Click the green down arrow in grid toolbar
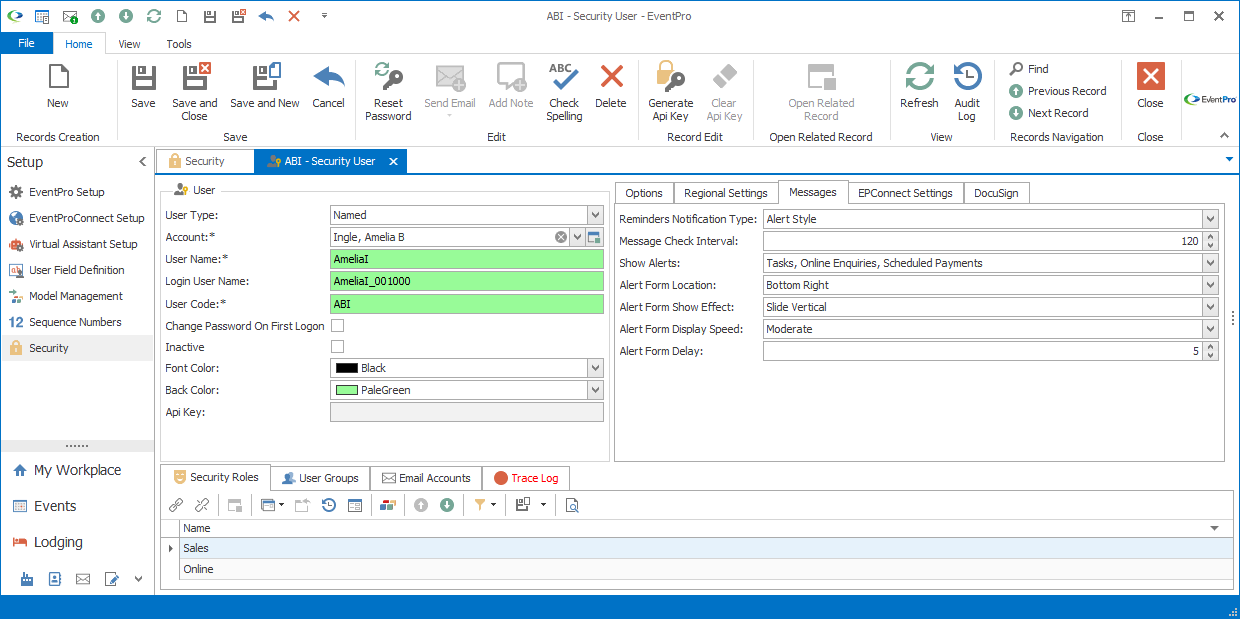Viewport: 1240px width, 619px height. click(447, 505)
